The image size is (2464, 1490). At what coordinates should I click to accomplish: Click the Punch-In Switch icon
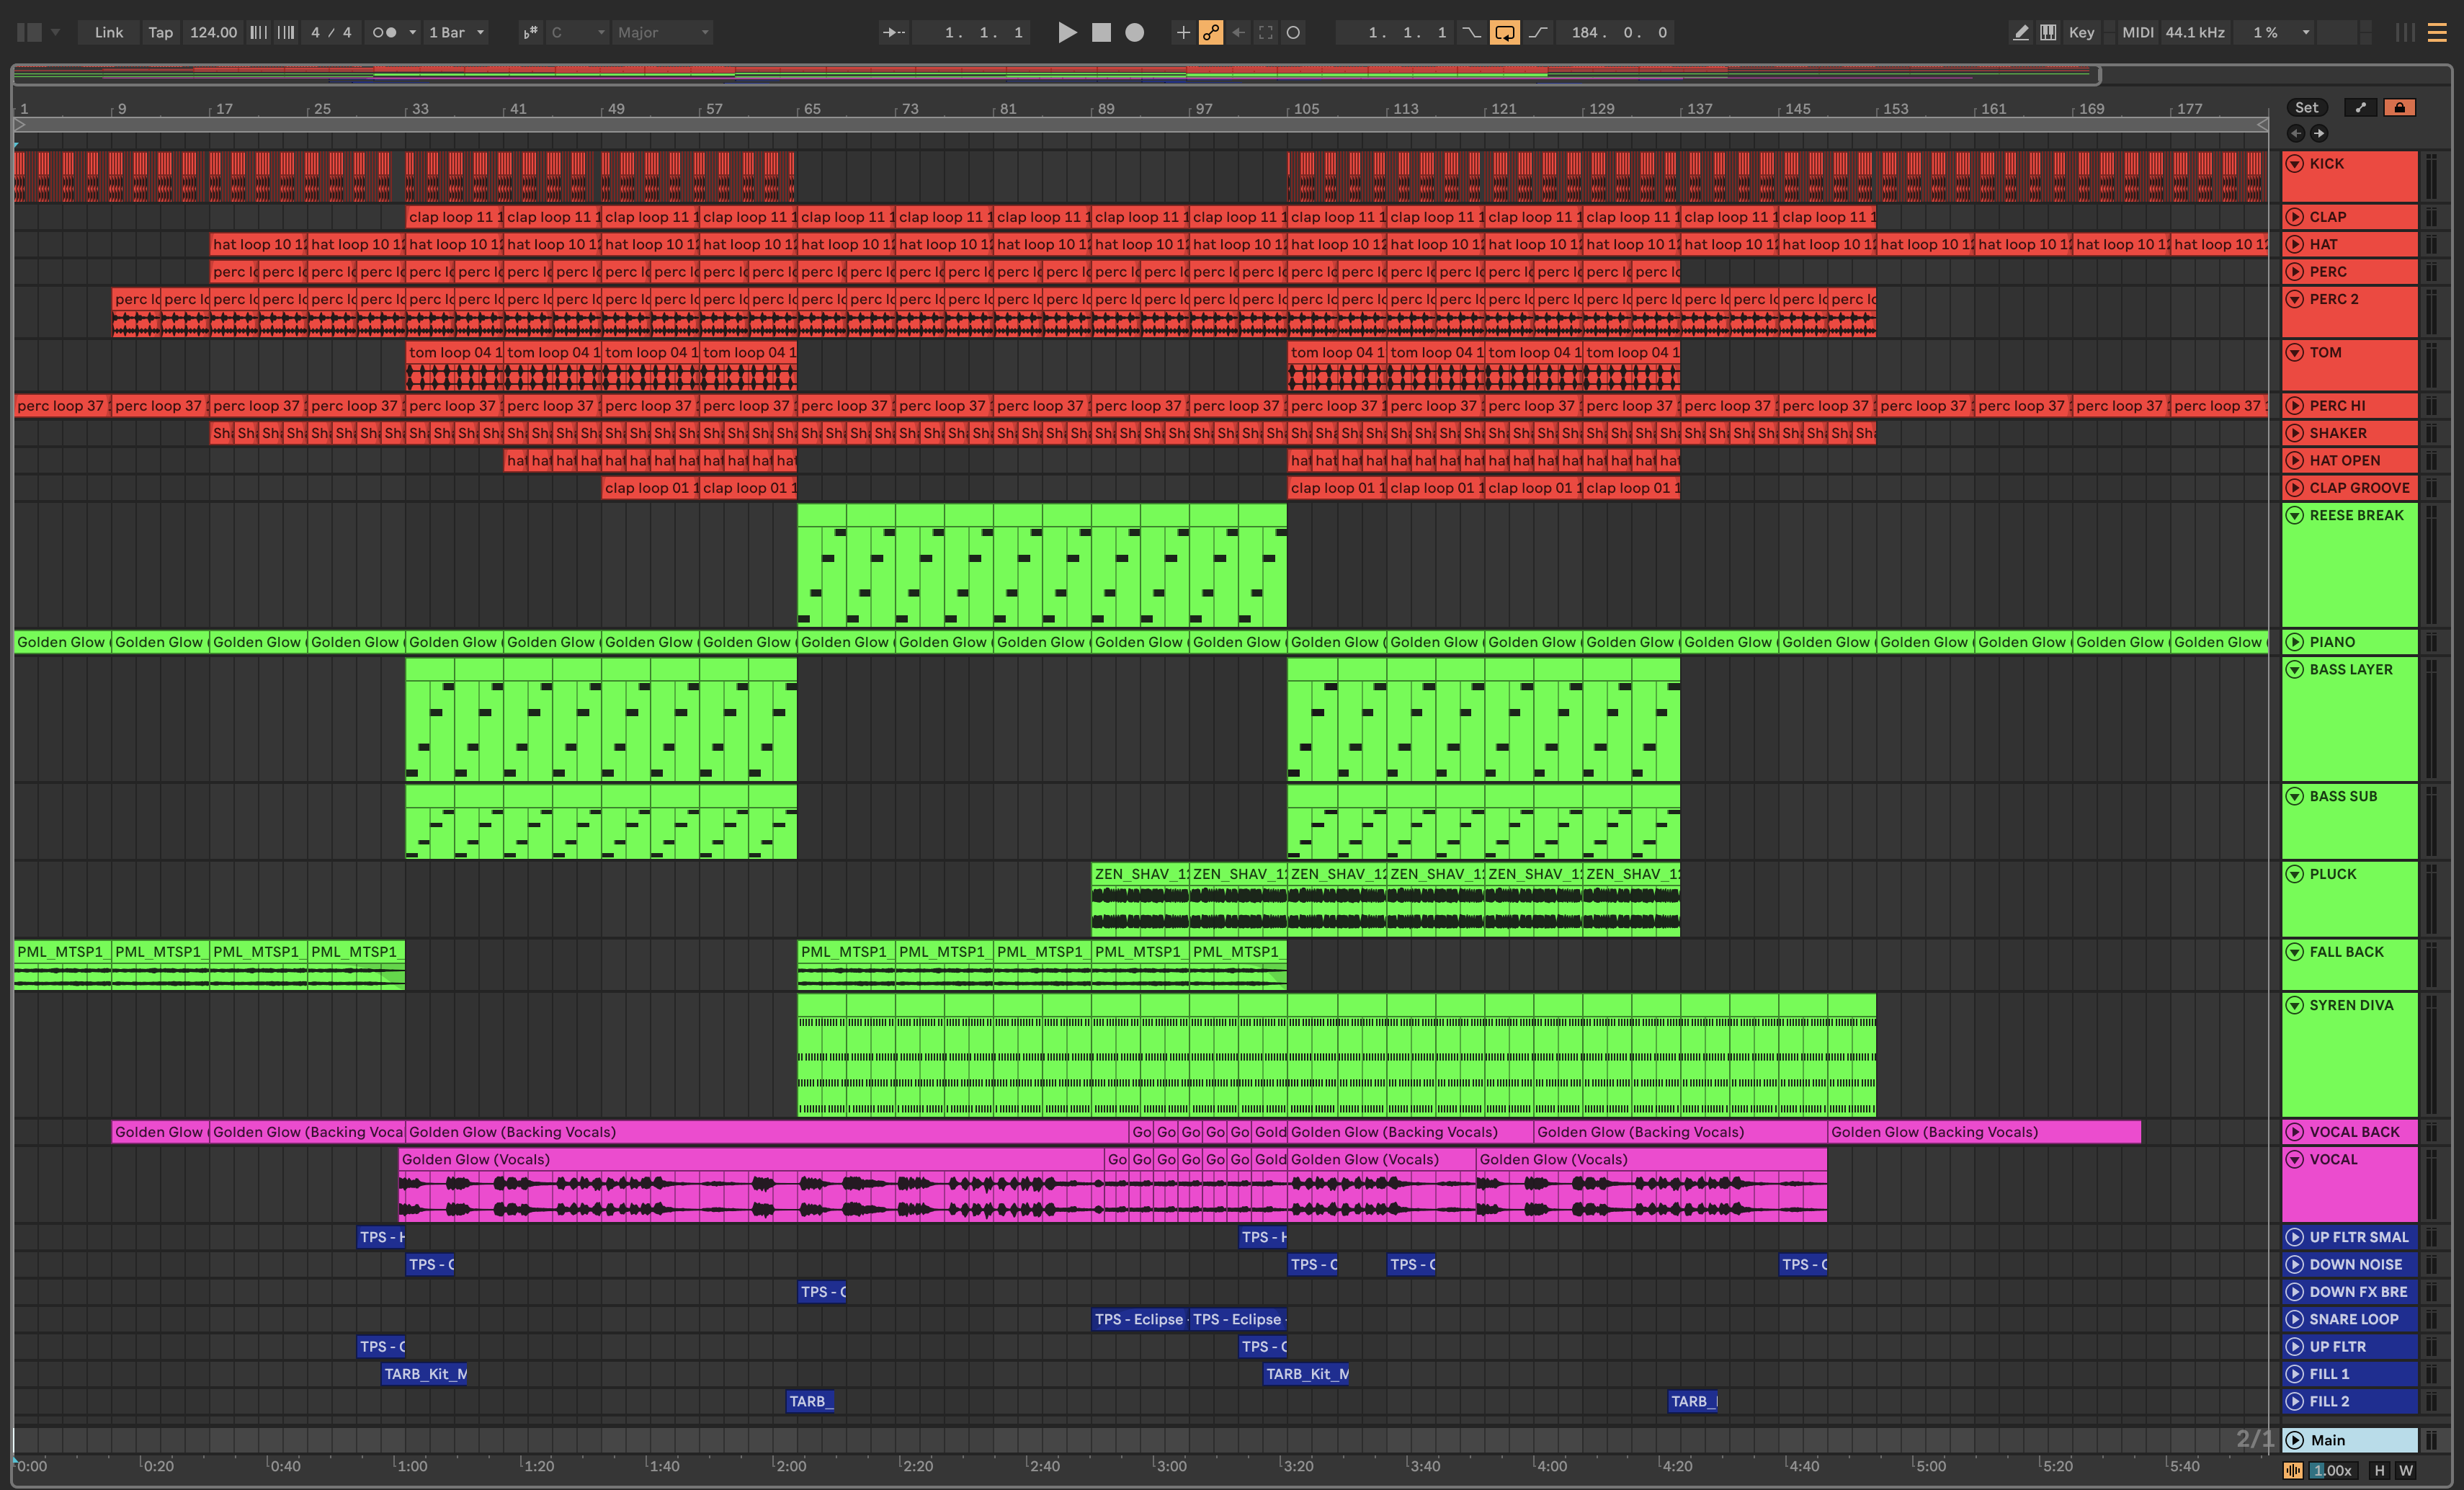(1471, 33)
